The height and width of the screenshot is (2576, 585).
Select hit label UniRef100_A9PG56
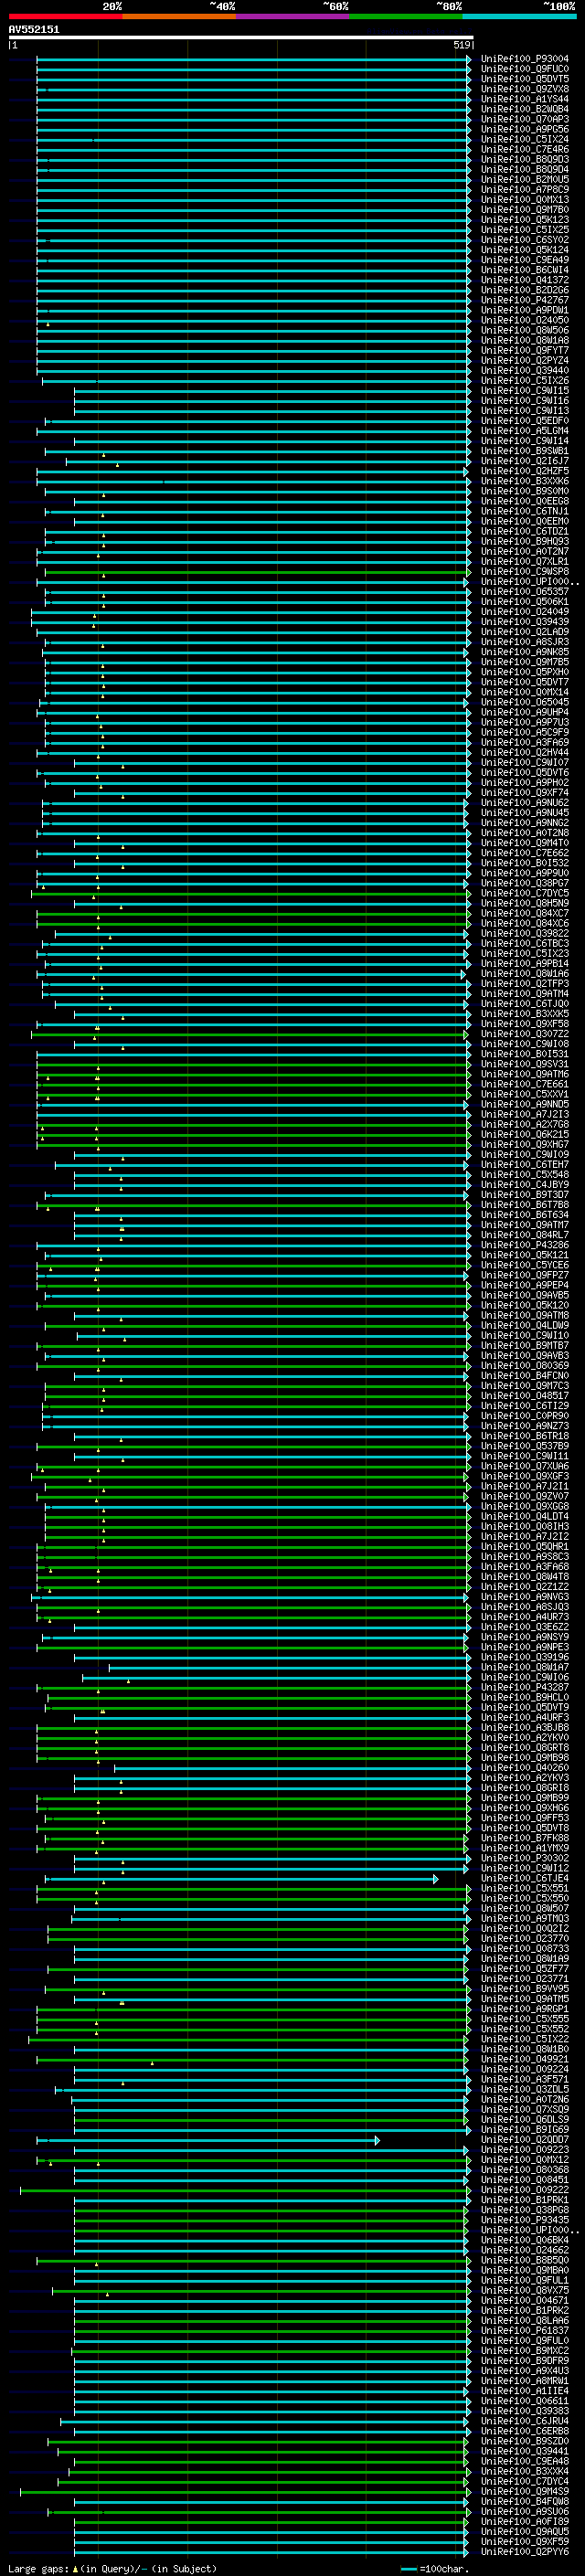[525, 129]
